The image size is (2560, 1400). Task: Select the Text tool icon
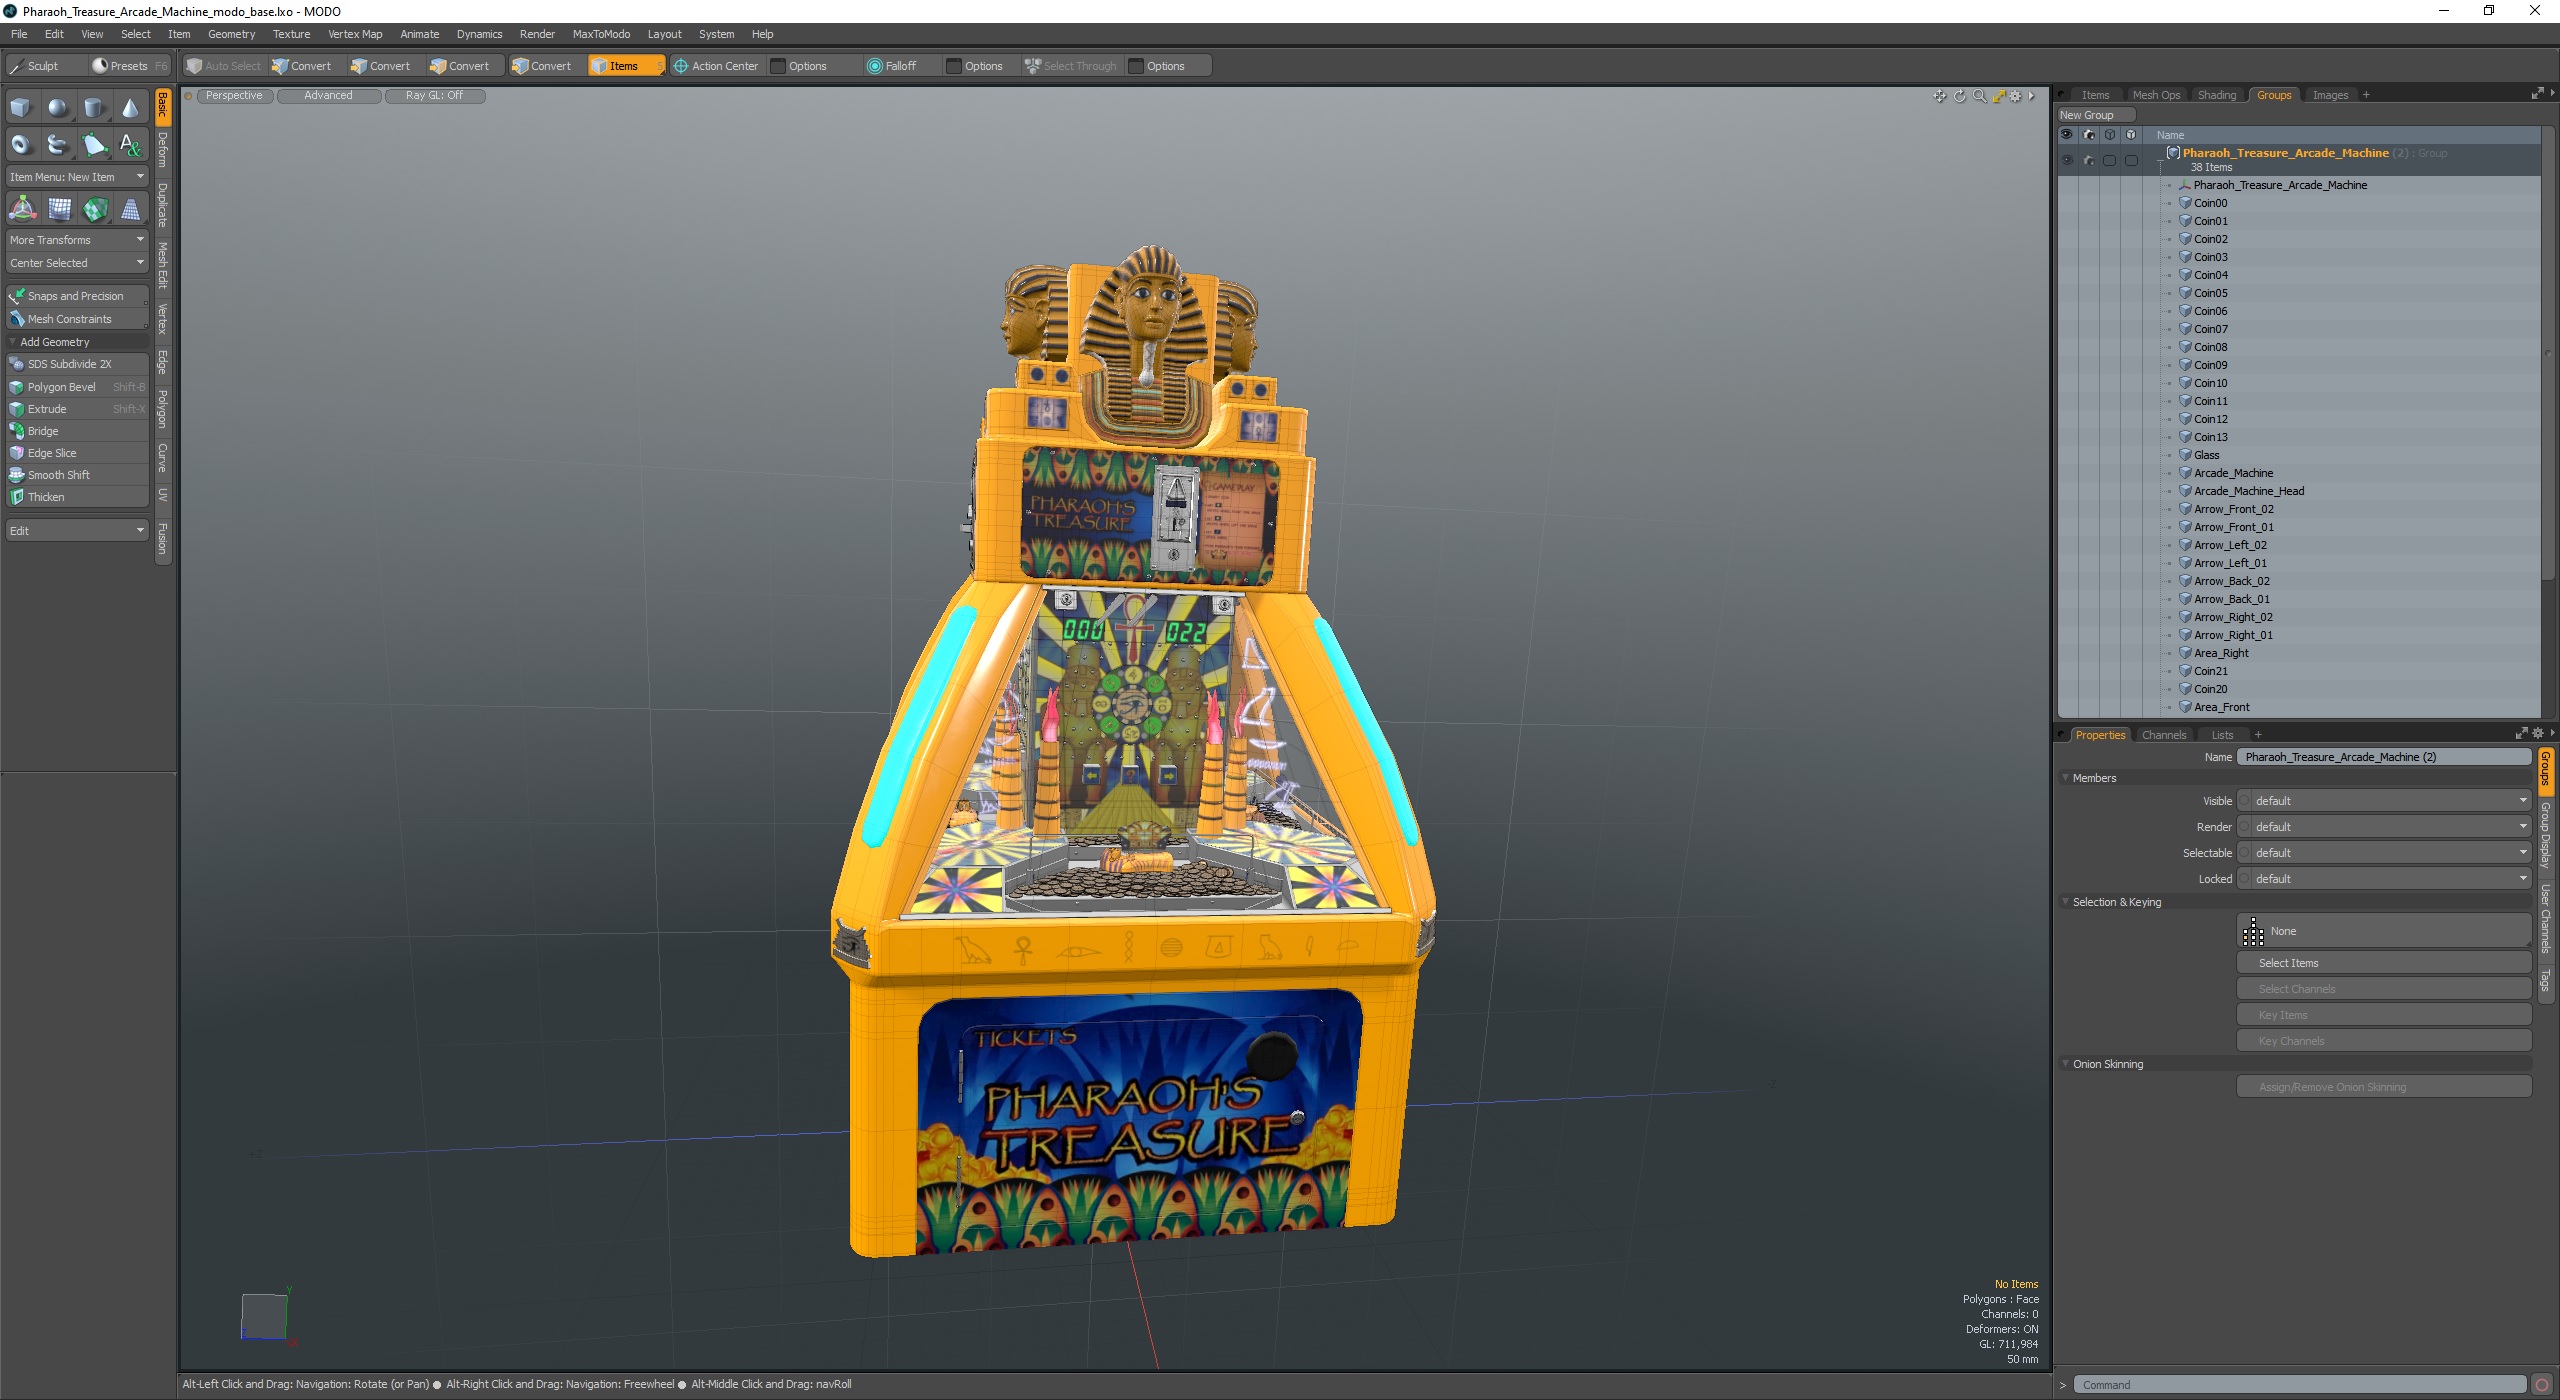(x=130, y=145)
